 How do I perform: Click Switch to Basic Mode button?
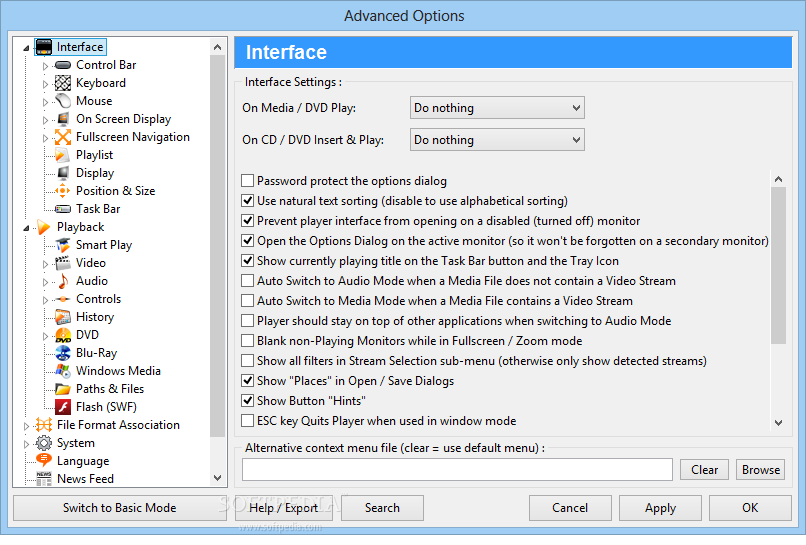pyautogui.click(x=120, y=508)
